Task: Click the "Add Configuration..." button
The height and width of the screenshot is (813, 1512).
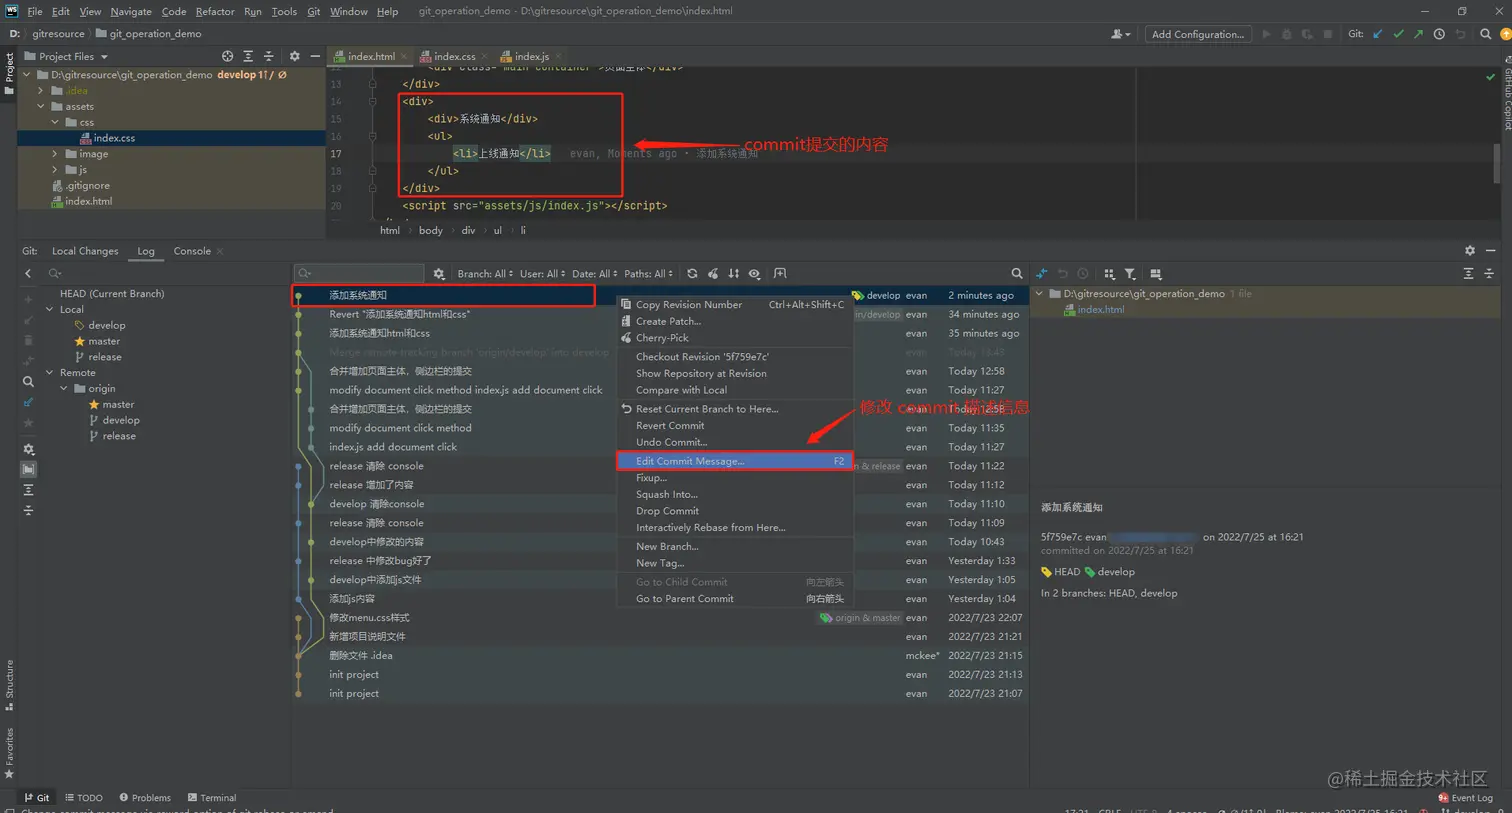Action: 1198,33
